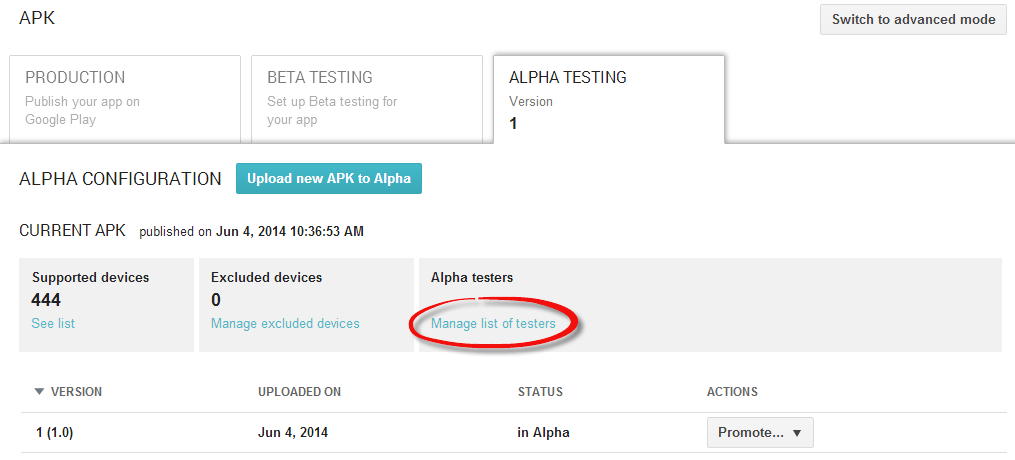This screenshot has width=1015, height=460.
Task: Click the 444 supported devices count
Action: pyautogui.click(x=46, y=300)
